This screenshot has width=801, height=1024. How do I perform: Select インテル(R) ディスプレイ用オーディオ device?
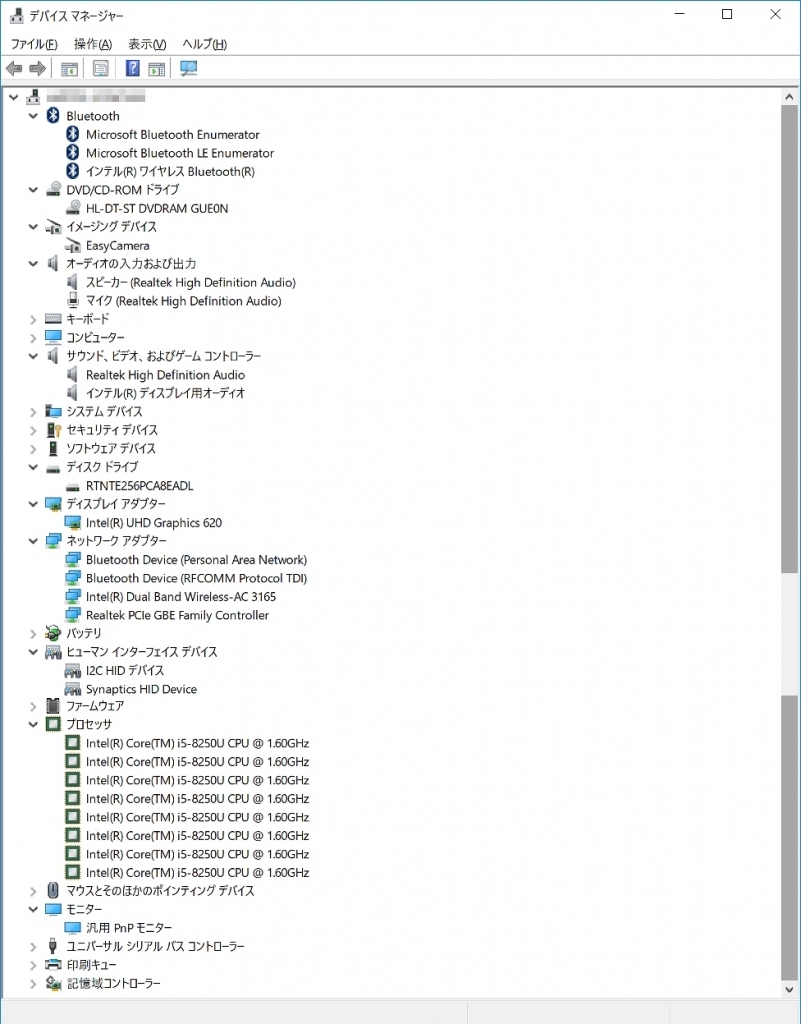165,392
